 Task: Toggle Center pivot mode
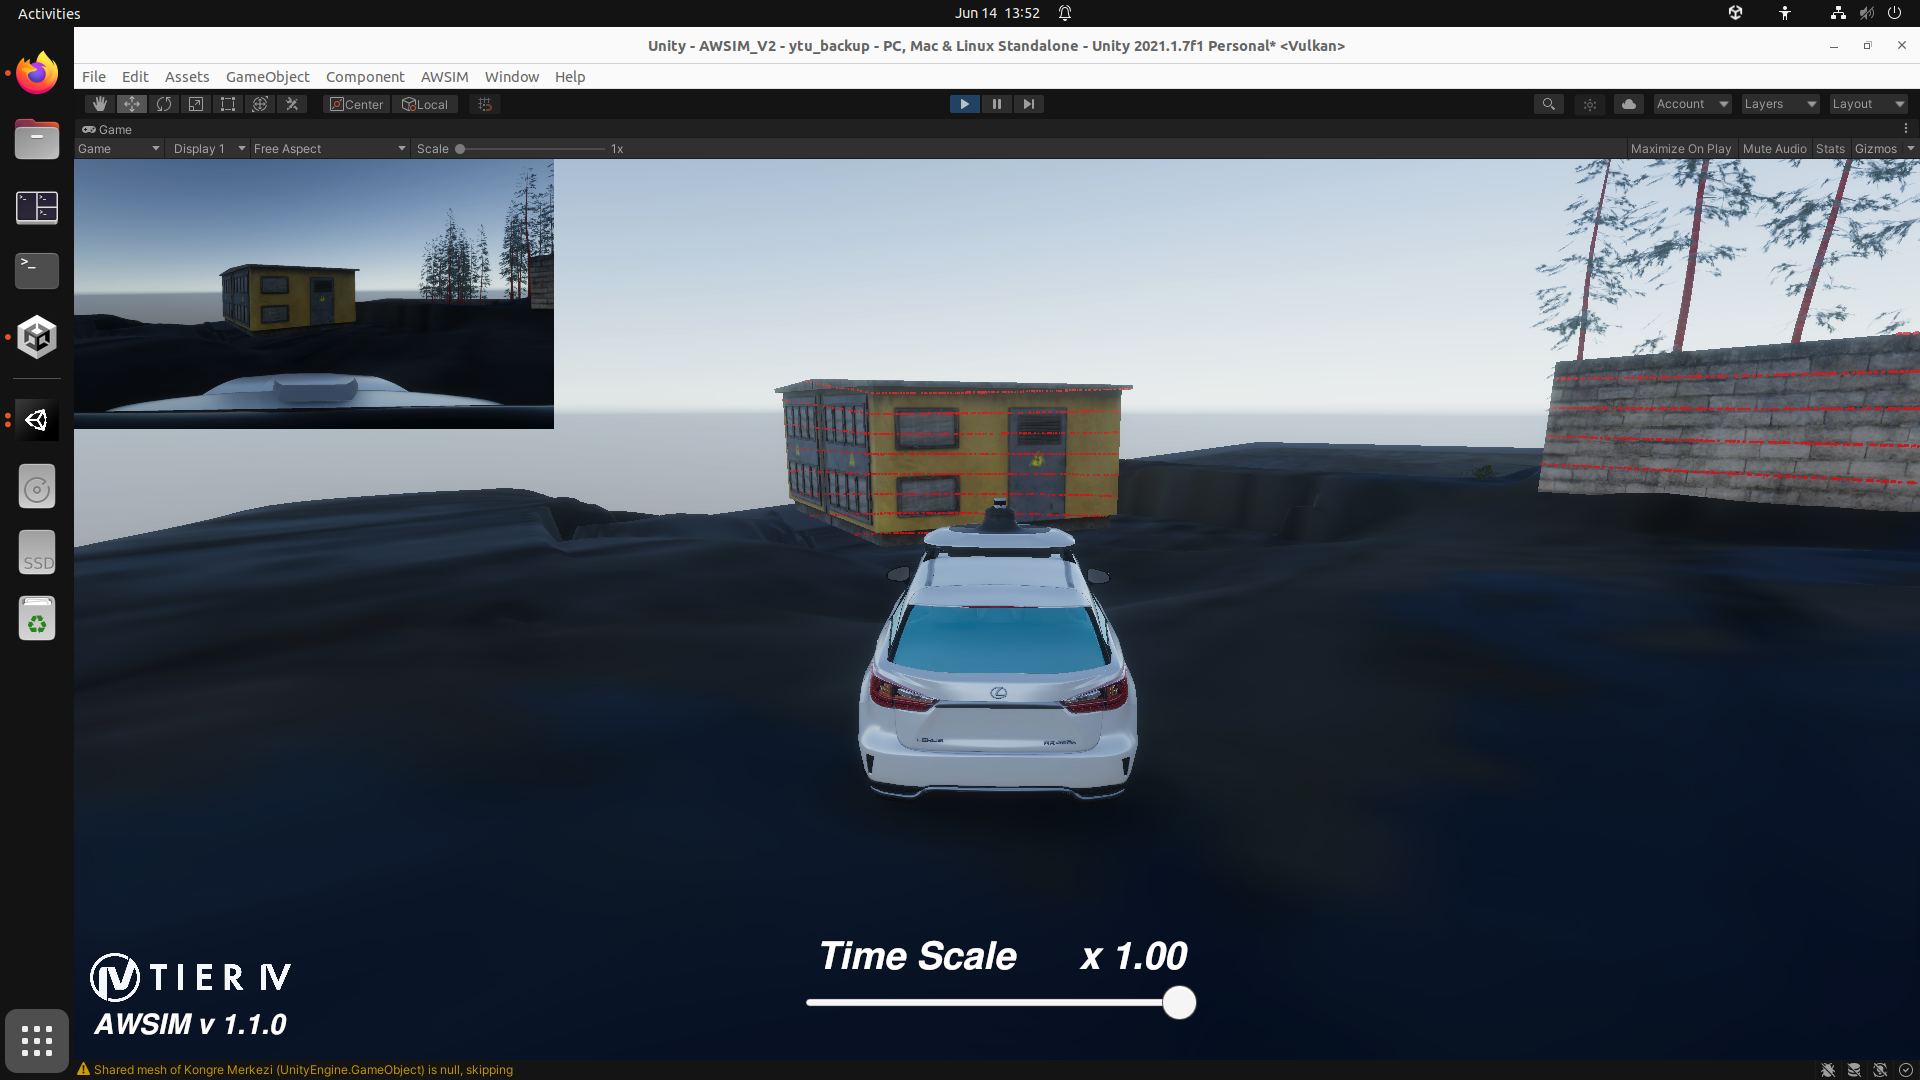(x=356, y=103)
